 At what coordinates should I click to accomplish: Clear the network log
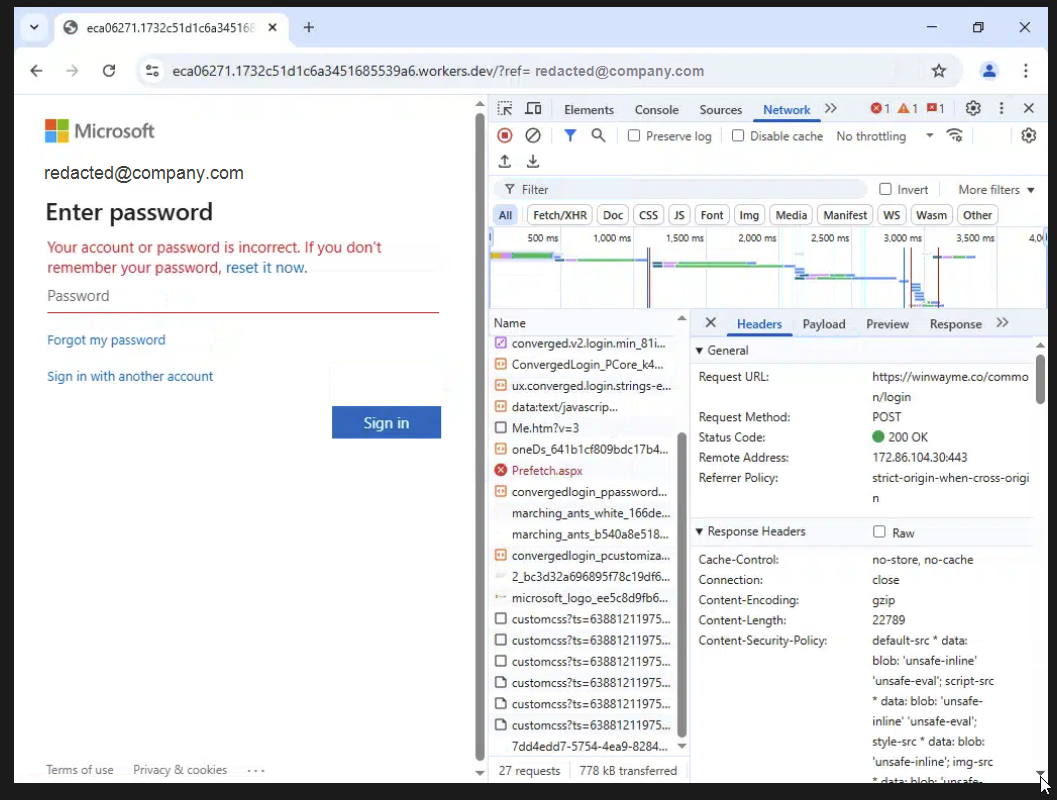[x=533, y=135]
